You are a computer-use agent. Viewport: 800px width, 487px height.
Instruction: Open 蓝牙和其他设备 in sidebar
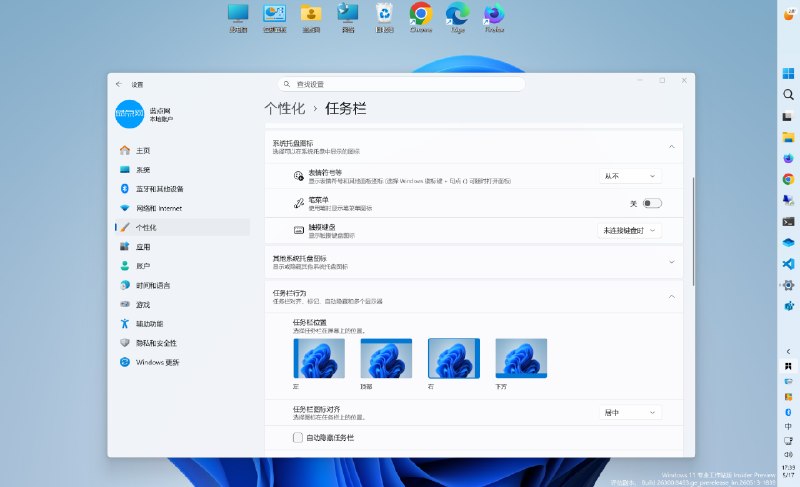pyautogui.click(x=183, y=189)
